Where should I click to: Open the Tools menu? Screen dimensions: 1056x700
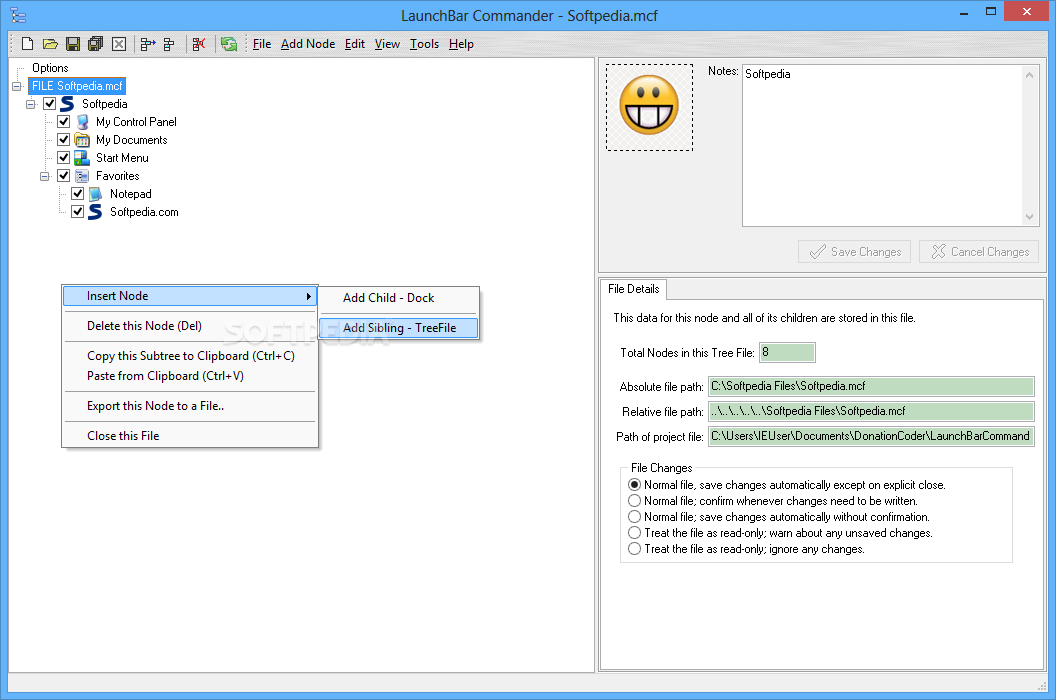pyautogui.click(x=424, y=44)
